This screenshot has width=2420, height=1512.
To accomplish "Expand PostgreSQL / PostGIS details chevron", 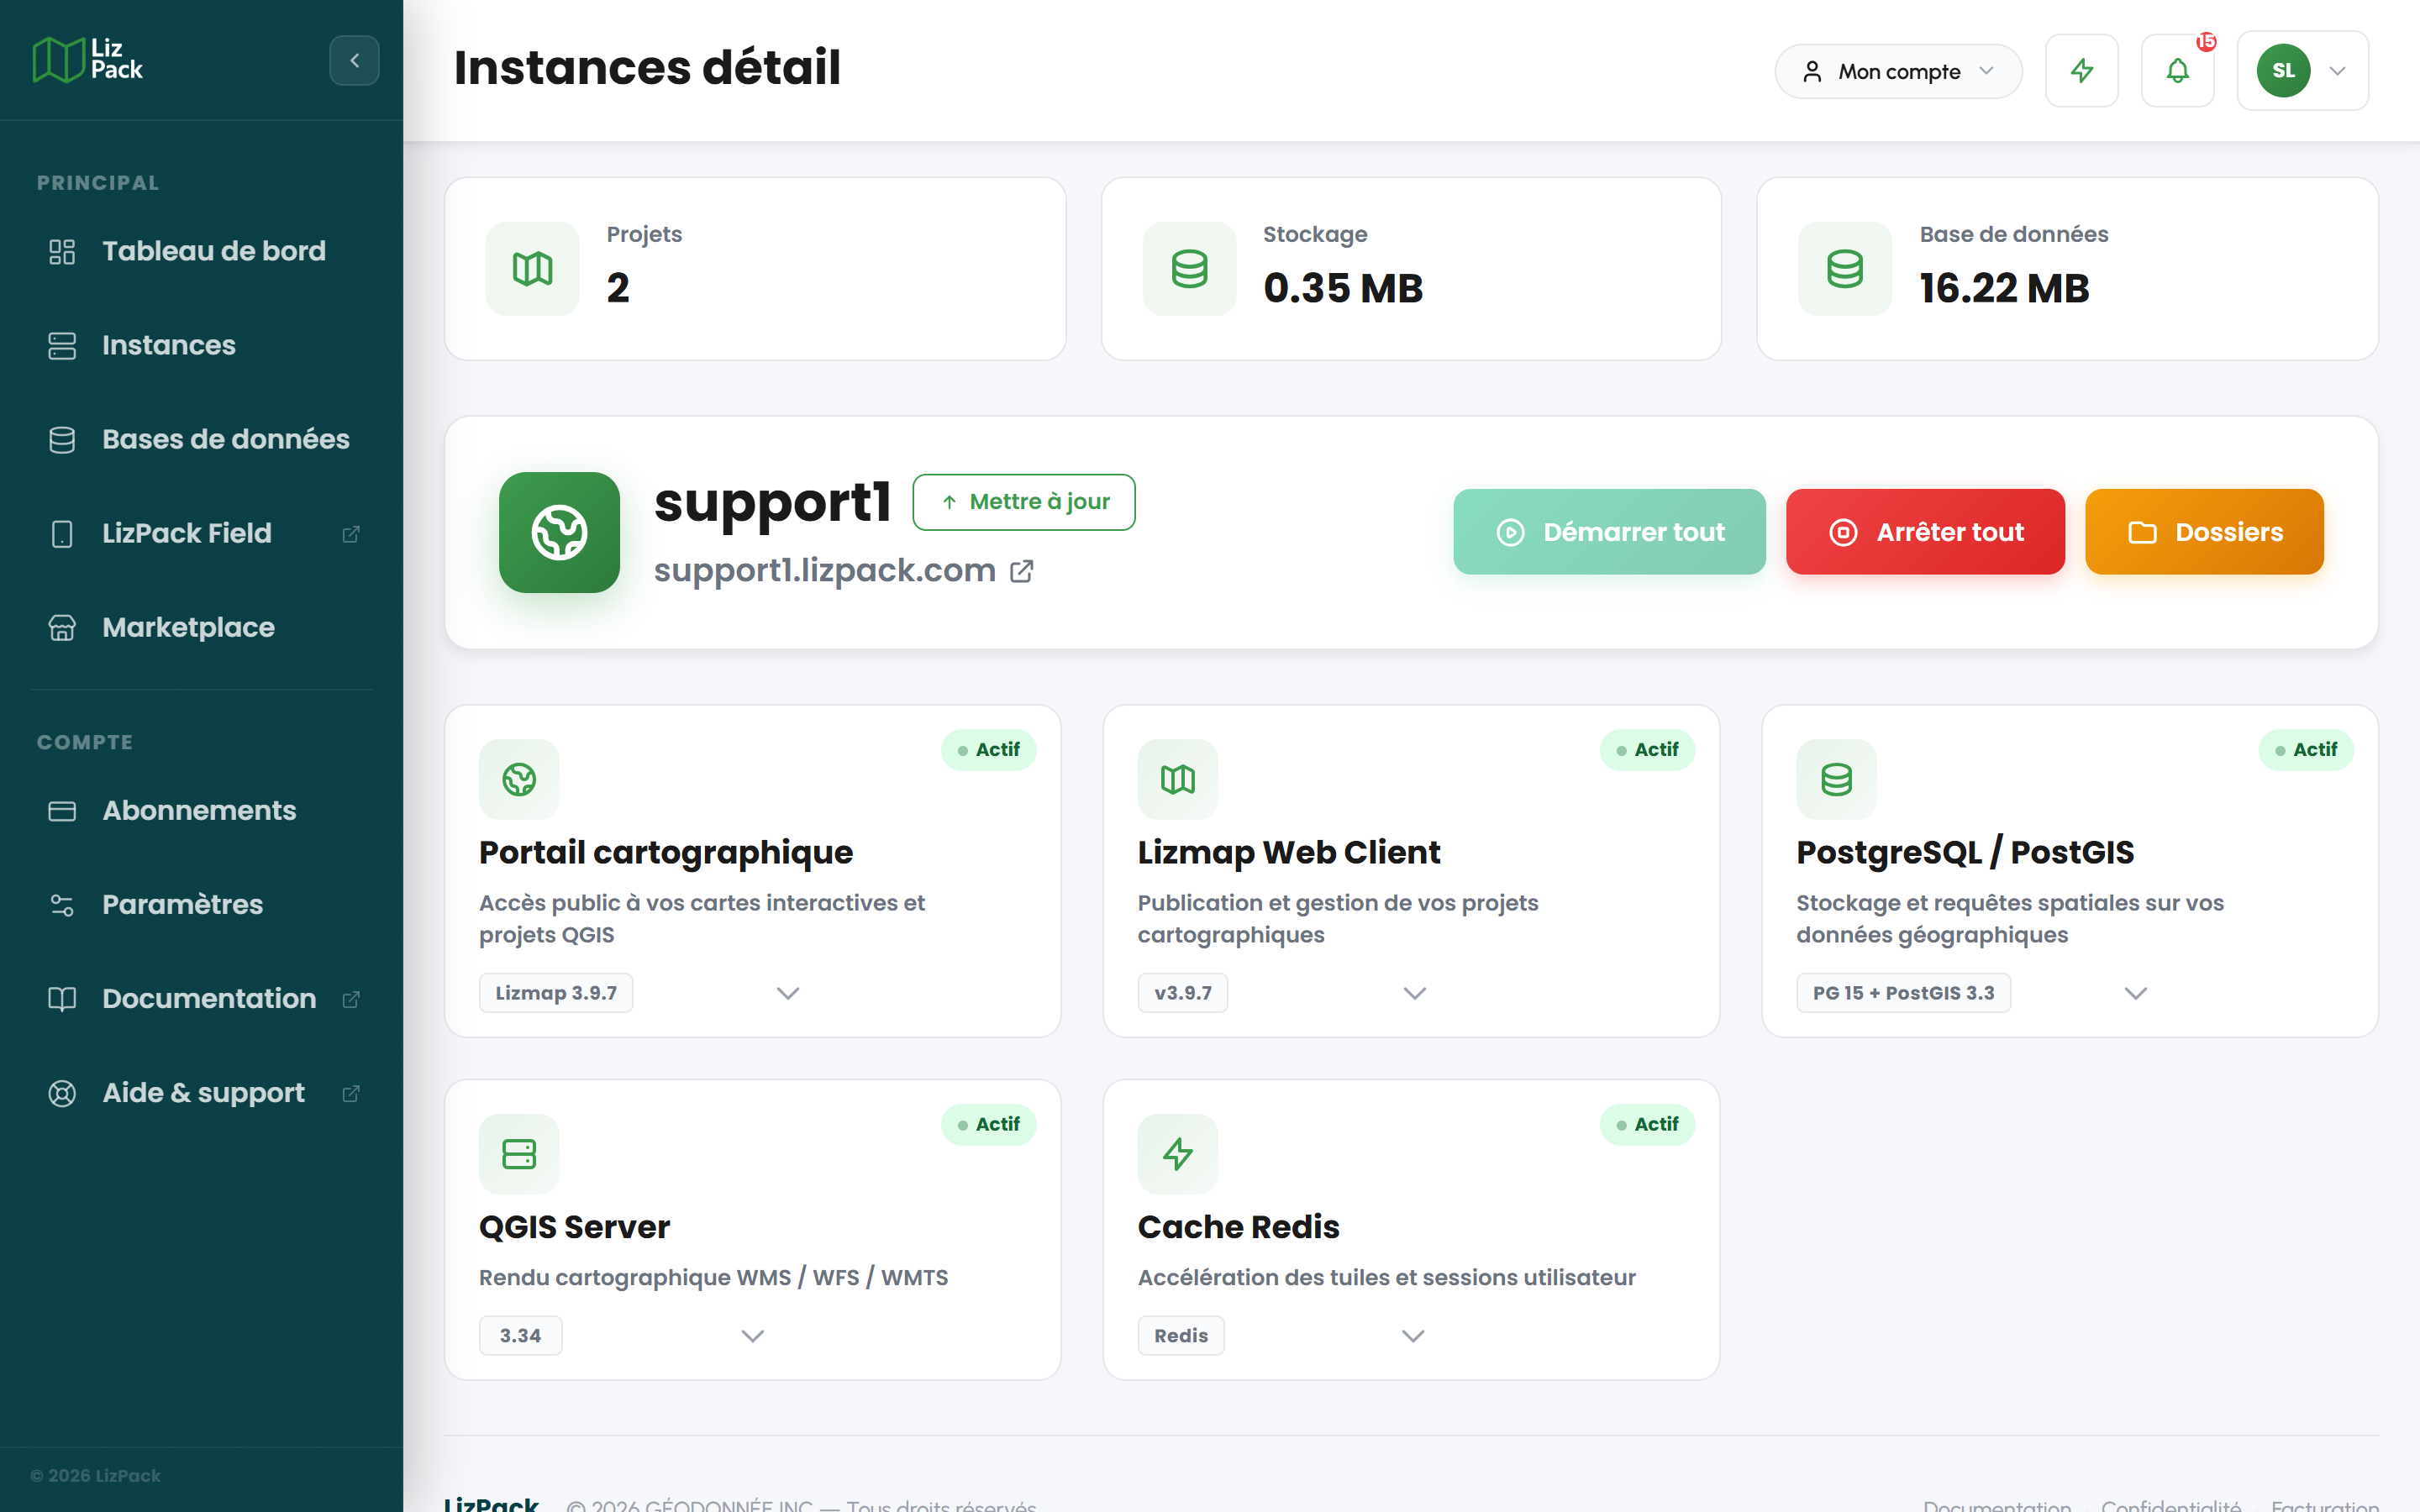I will (x=2136, y=993).
